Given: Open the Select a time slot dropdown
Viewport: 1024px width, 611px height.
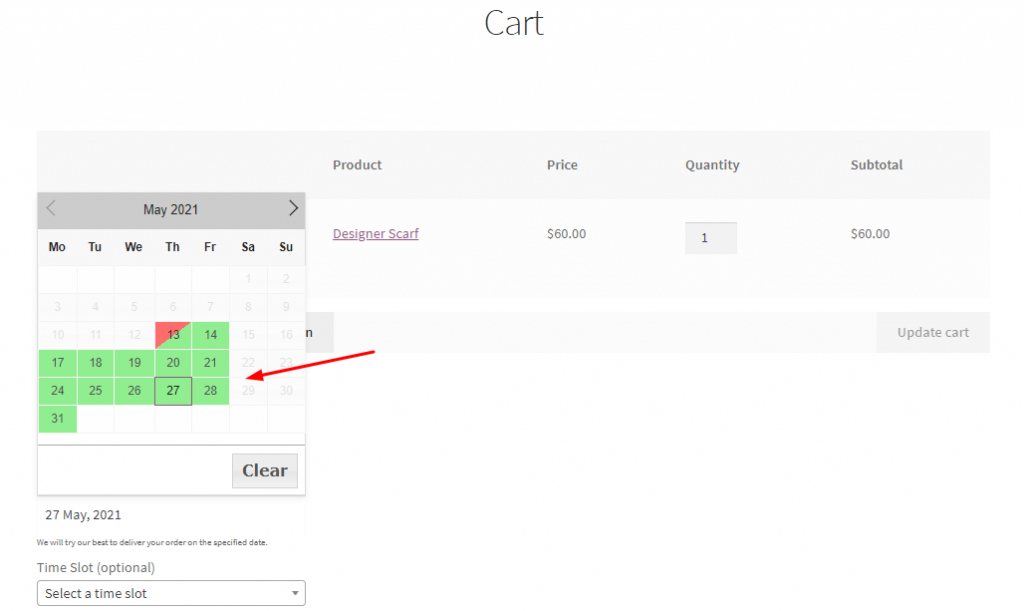Looking at the screenshot, I should (171, 593).
